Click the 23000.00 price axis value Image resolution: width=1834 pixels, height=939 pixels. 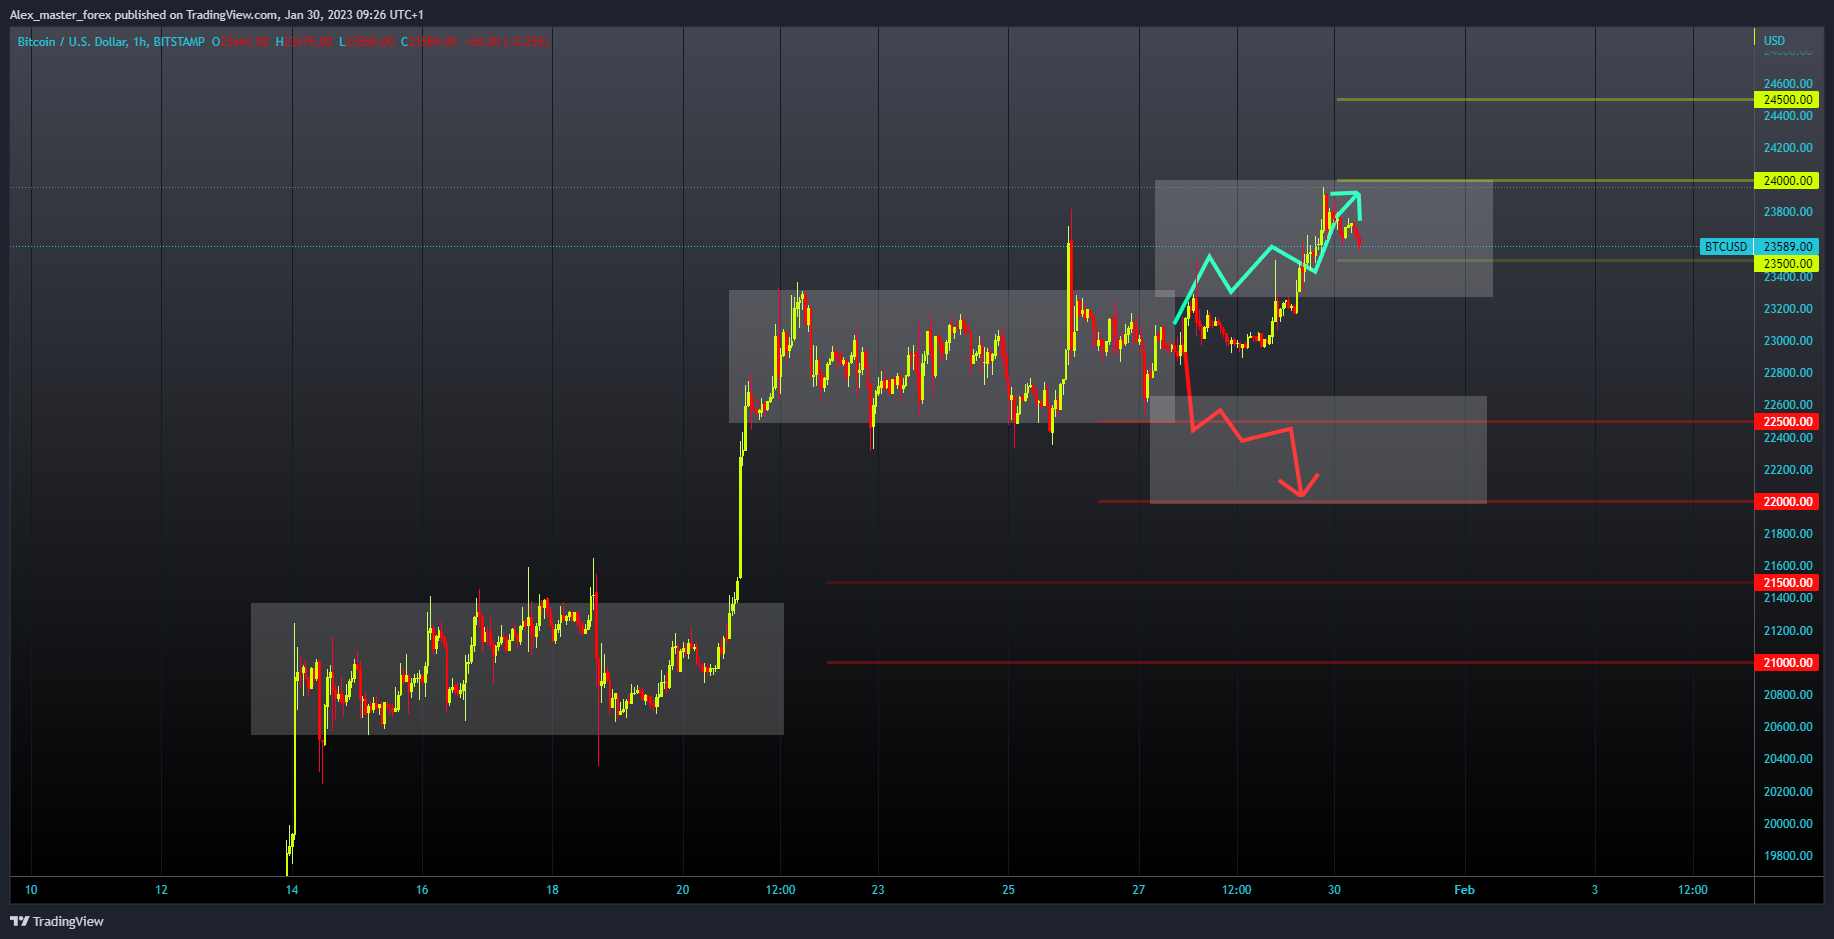tap(1788, 341)
